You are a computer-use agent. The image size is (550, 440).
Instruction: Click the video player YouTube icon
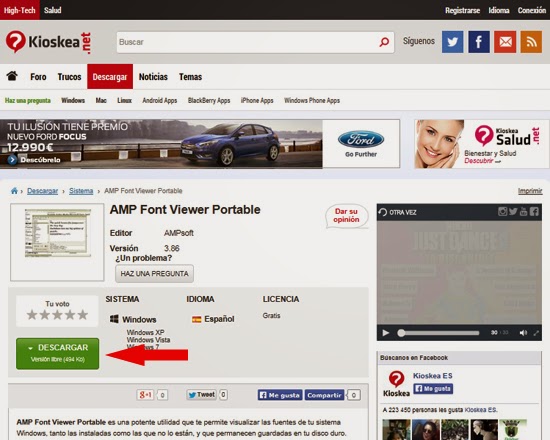point(523,211)
